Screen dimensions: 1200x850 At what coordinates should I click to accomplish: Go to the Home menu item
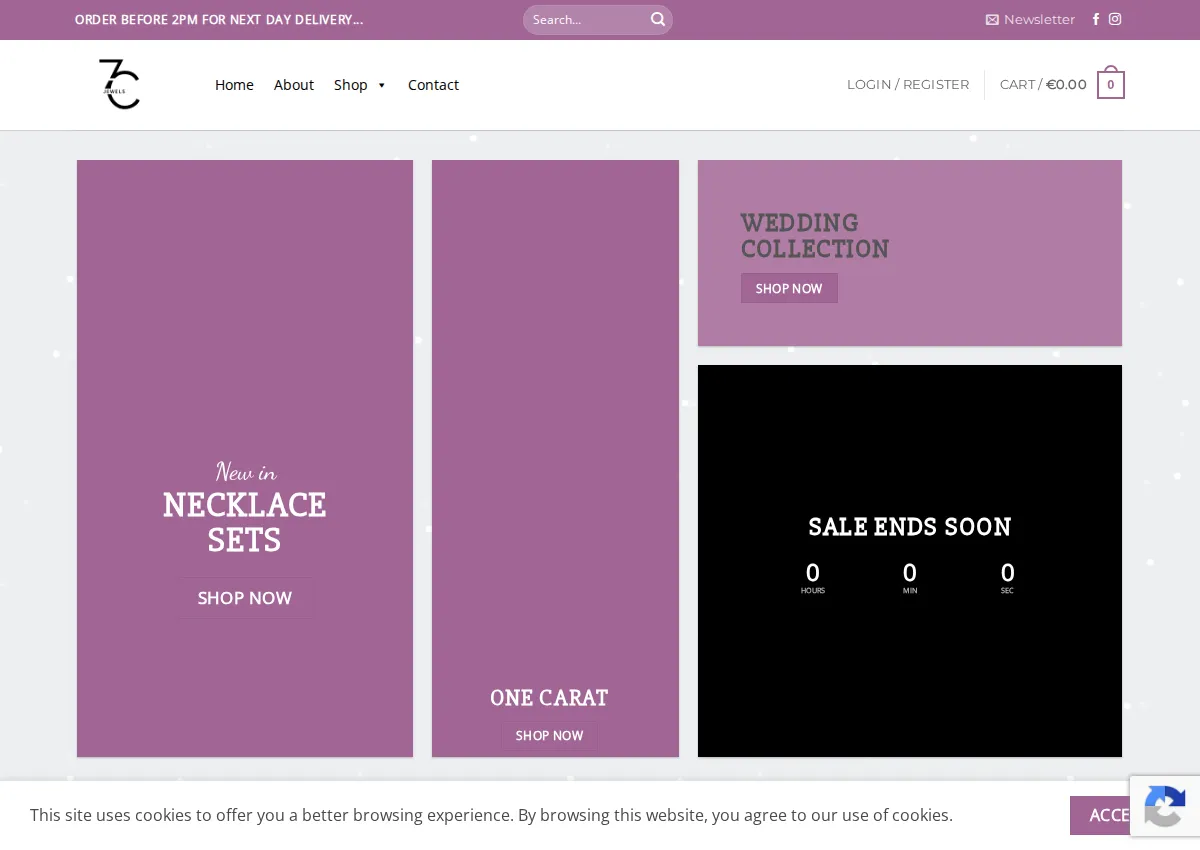point(234,85)
